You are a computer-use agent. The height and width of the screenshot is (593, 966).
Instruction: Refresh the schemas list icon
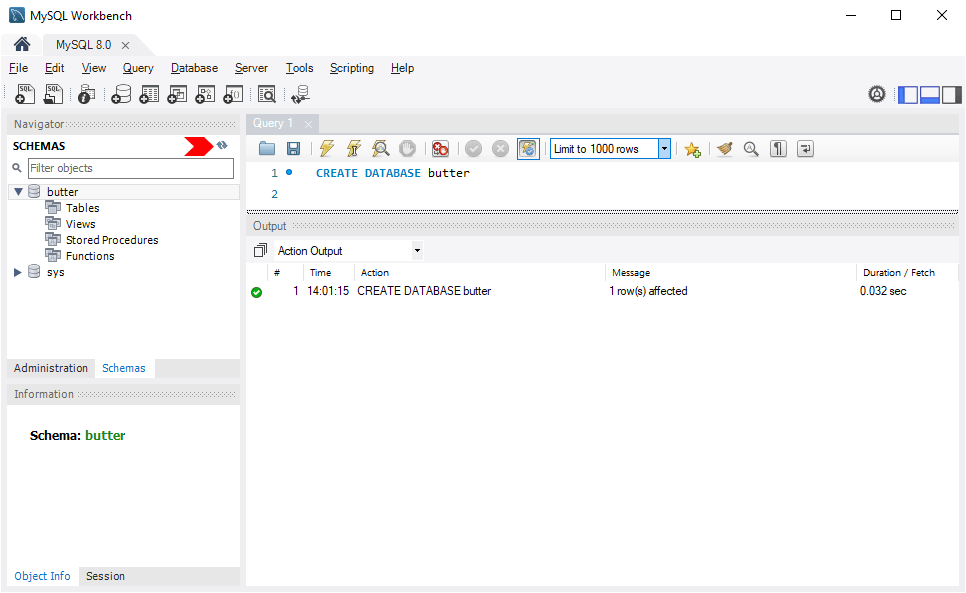(x=222, y=145)
